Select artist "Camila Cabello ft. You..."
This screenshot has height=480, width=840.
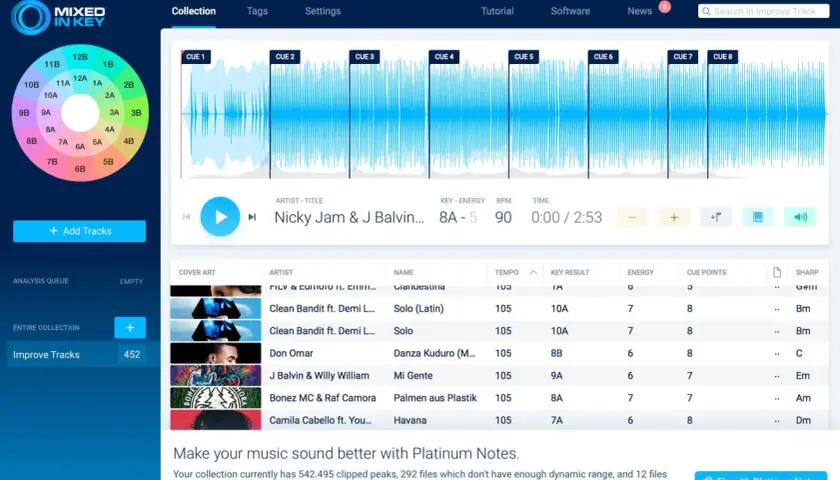[x=320, y=420]
